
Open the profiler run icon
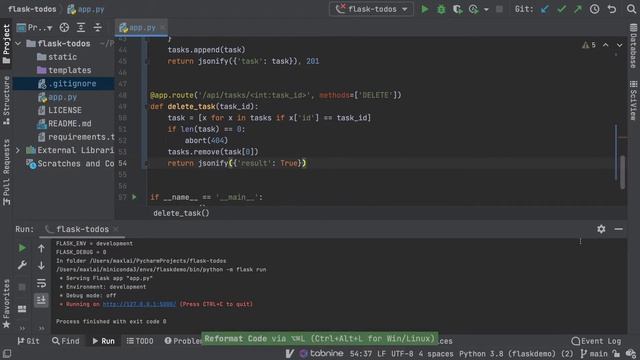[x=473, y=9]
